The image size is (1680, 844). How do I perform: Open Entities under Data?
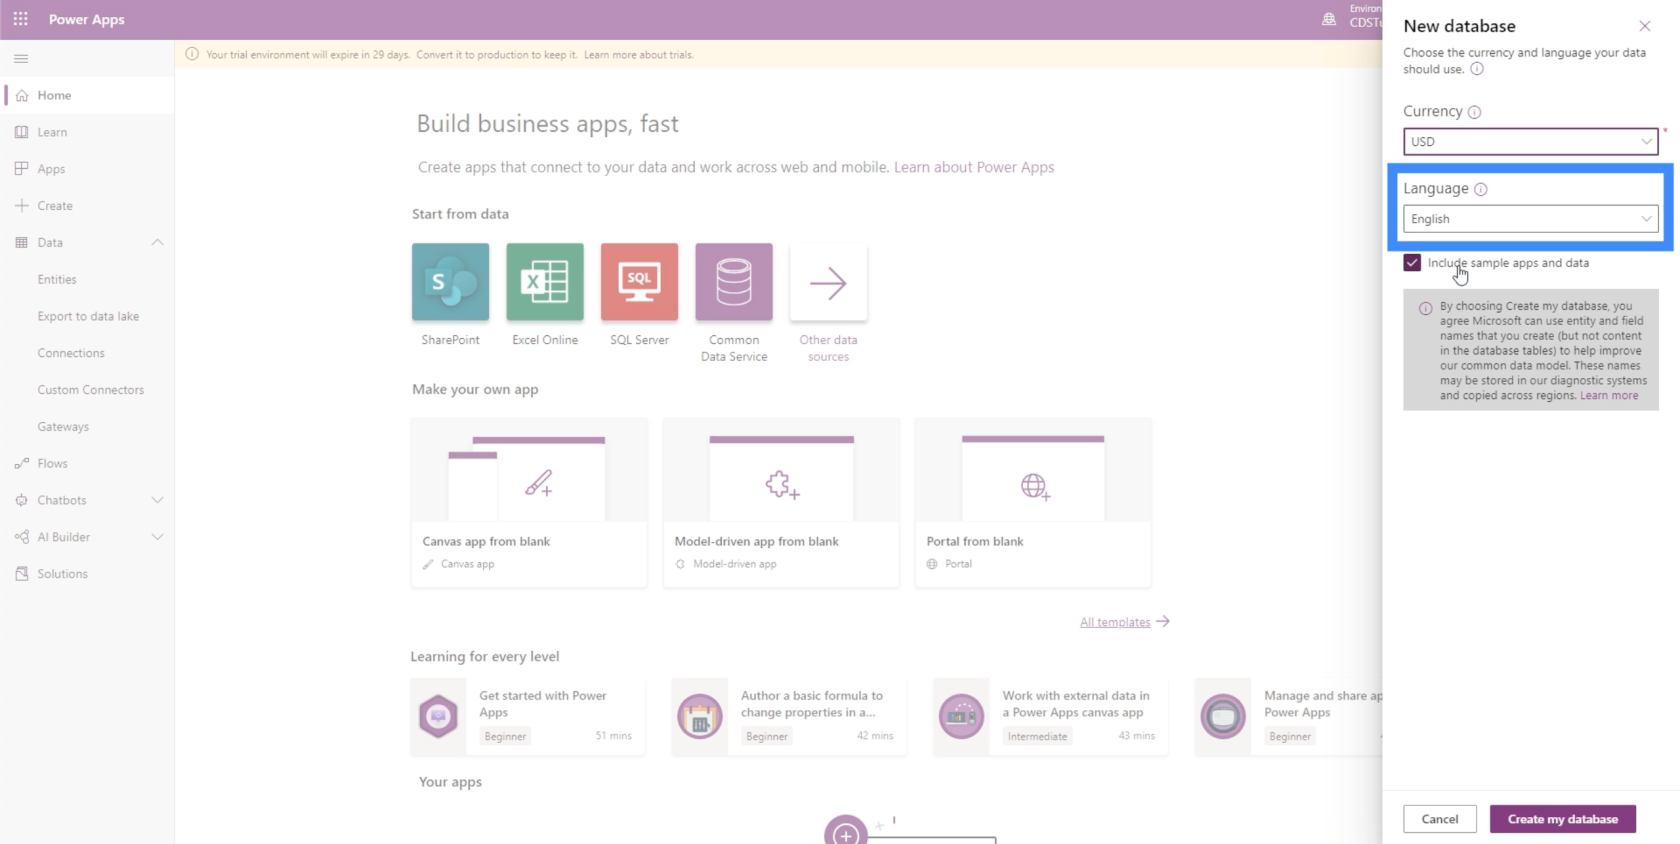57,279
